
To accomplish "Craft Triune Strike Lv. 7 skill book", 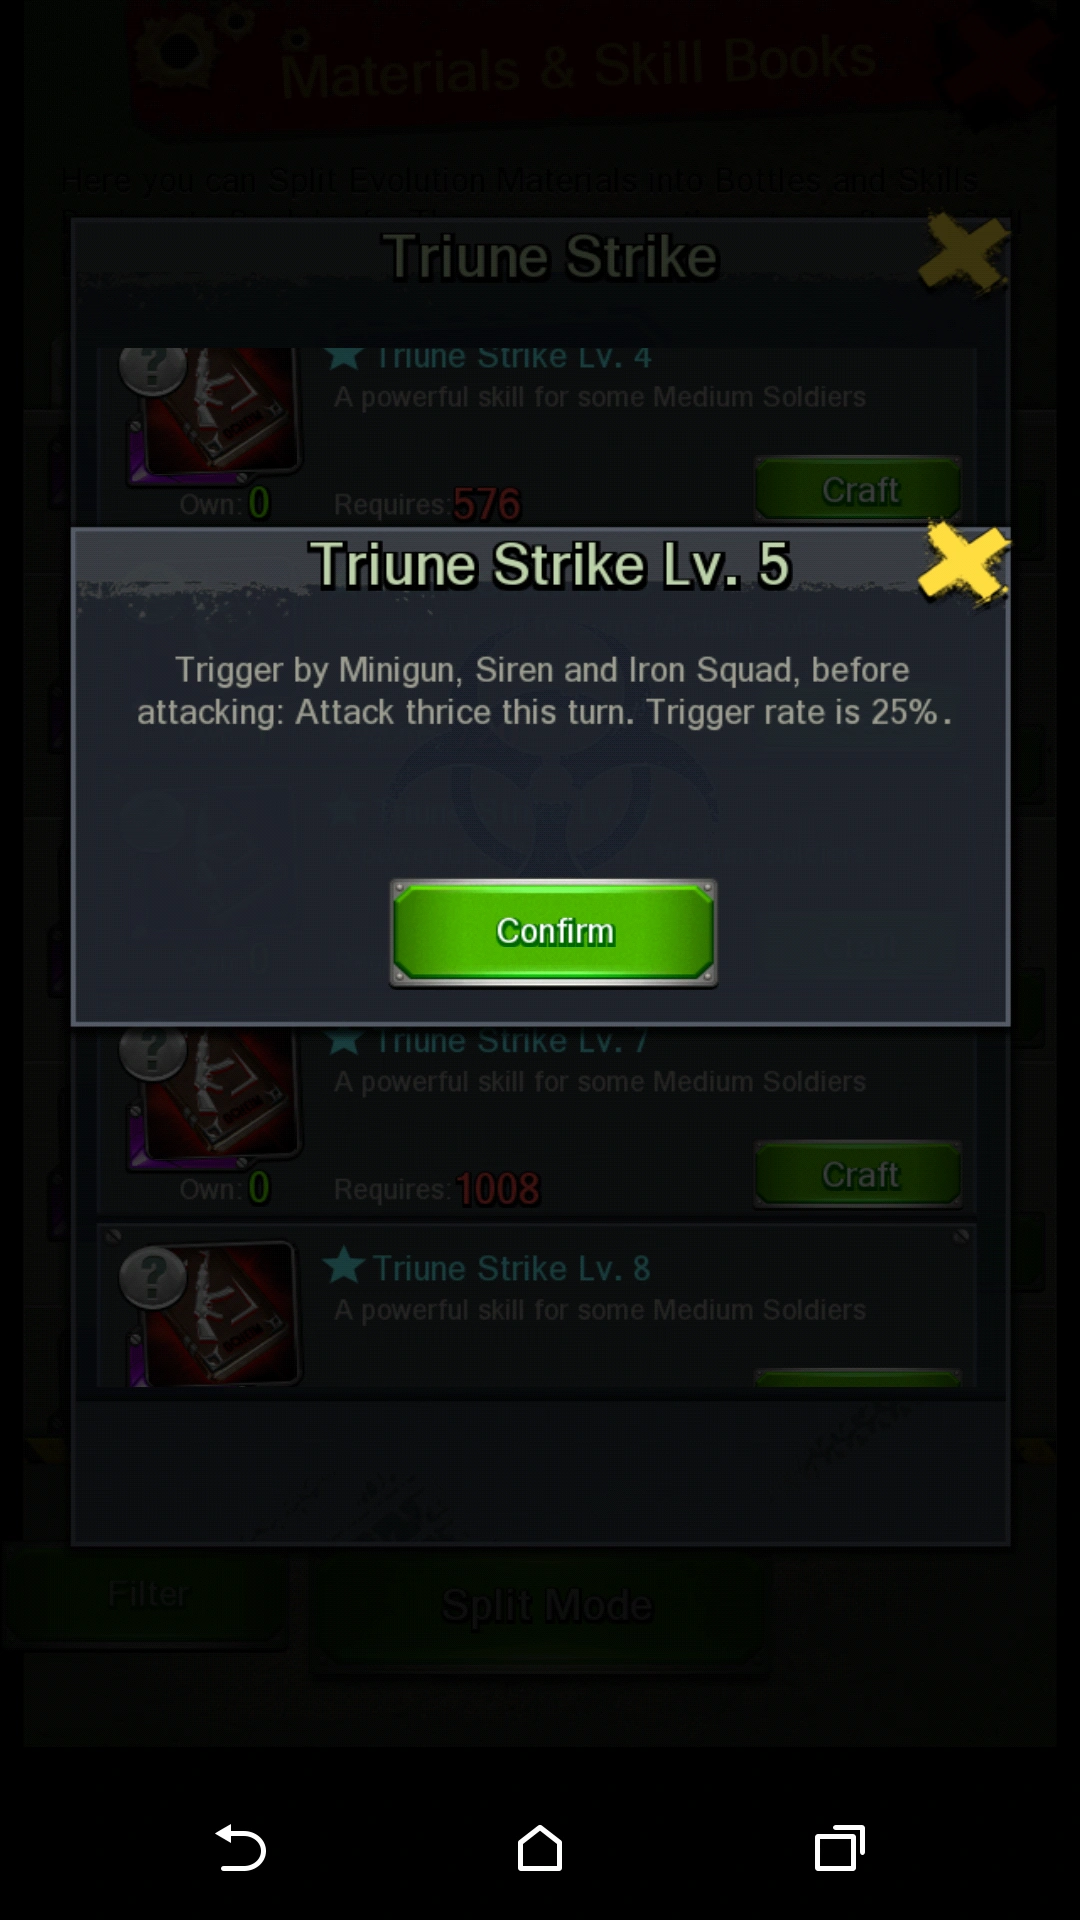I will point(858,1175).
